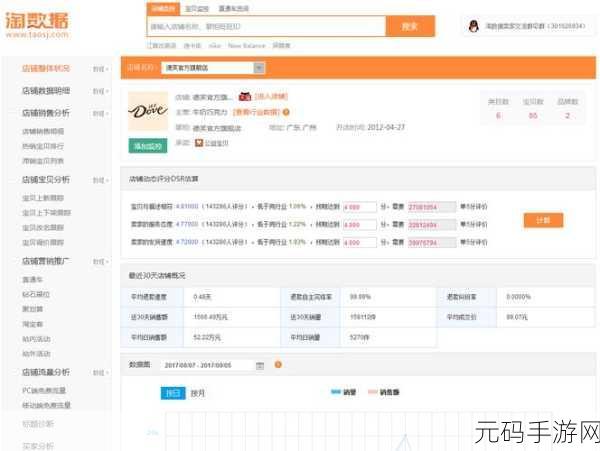Toggle the blue 销量 legend series
This screenshot has width=600, height=451.
[x=344, y=392]
